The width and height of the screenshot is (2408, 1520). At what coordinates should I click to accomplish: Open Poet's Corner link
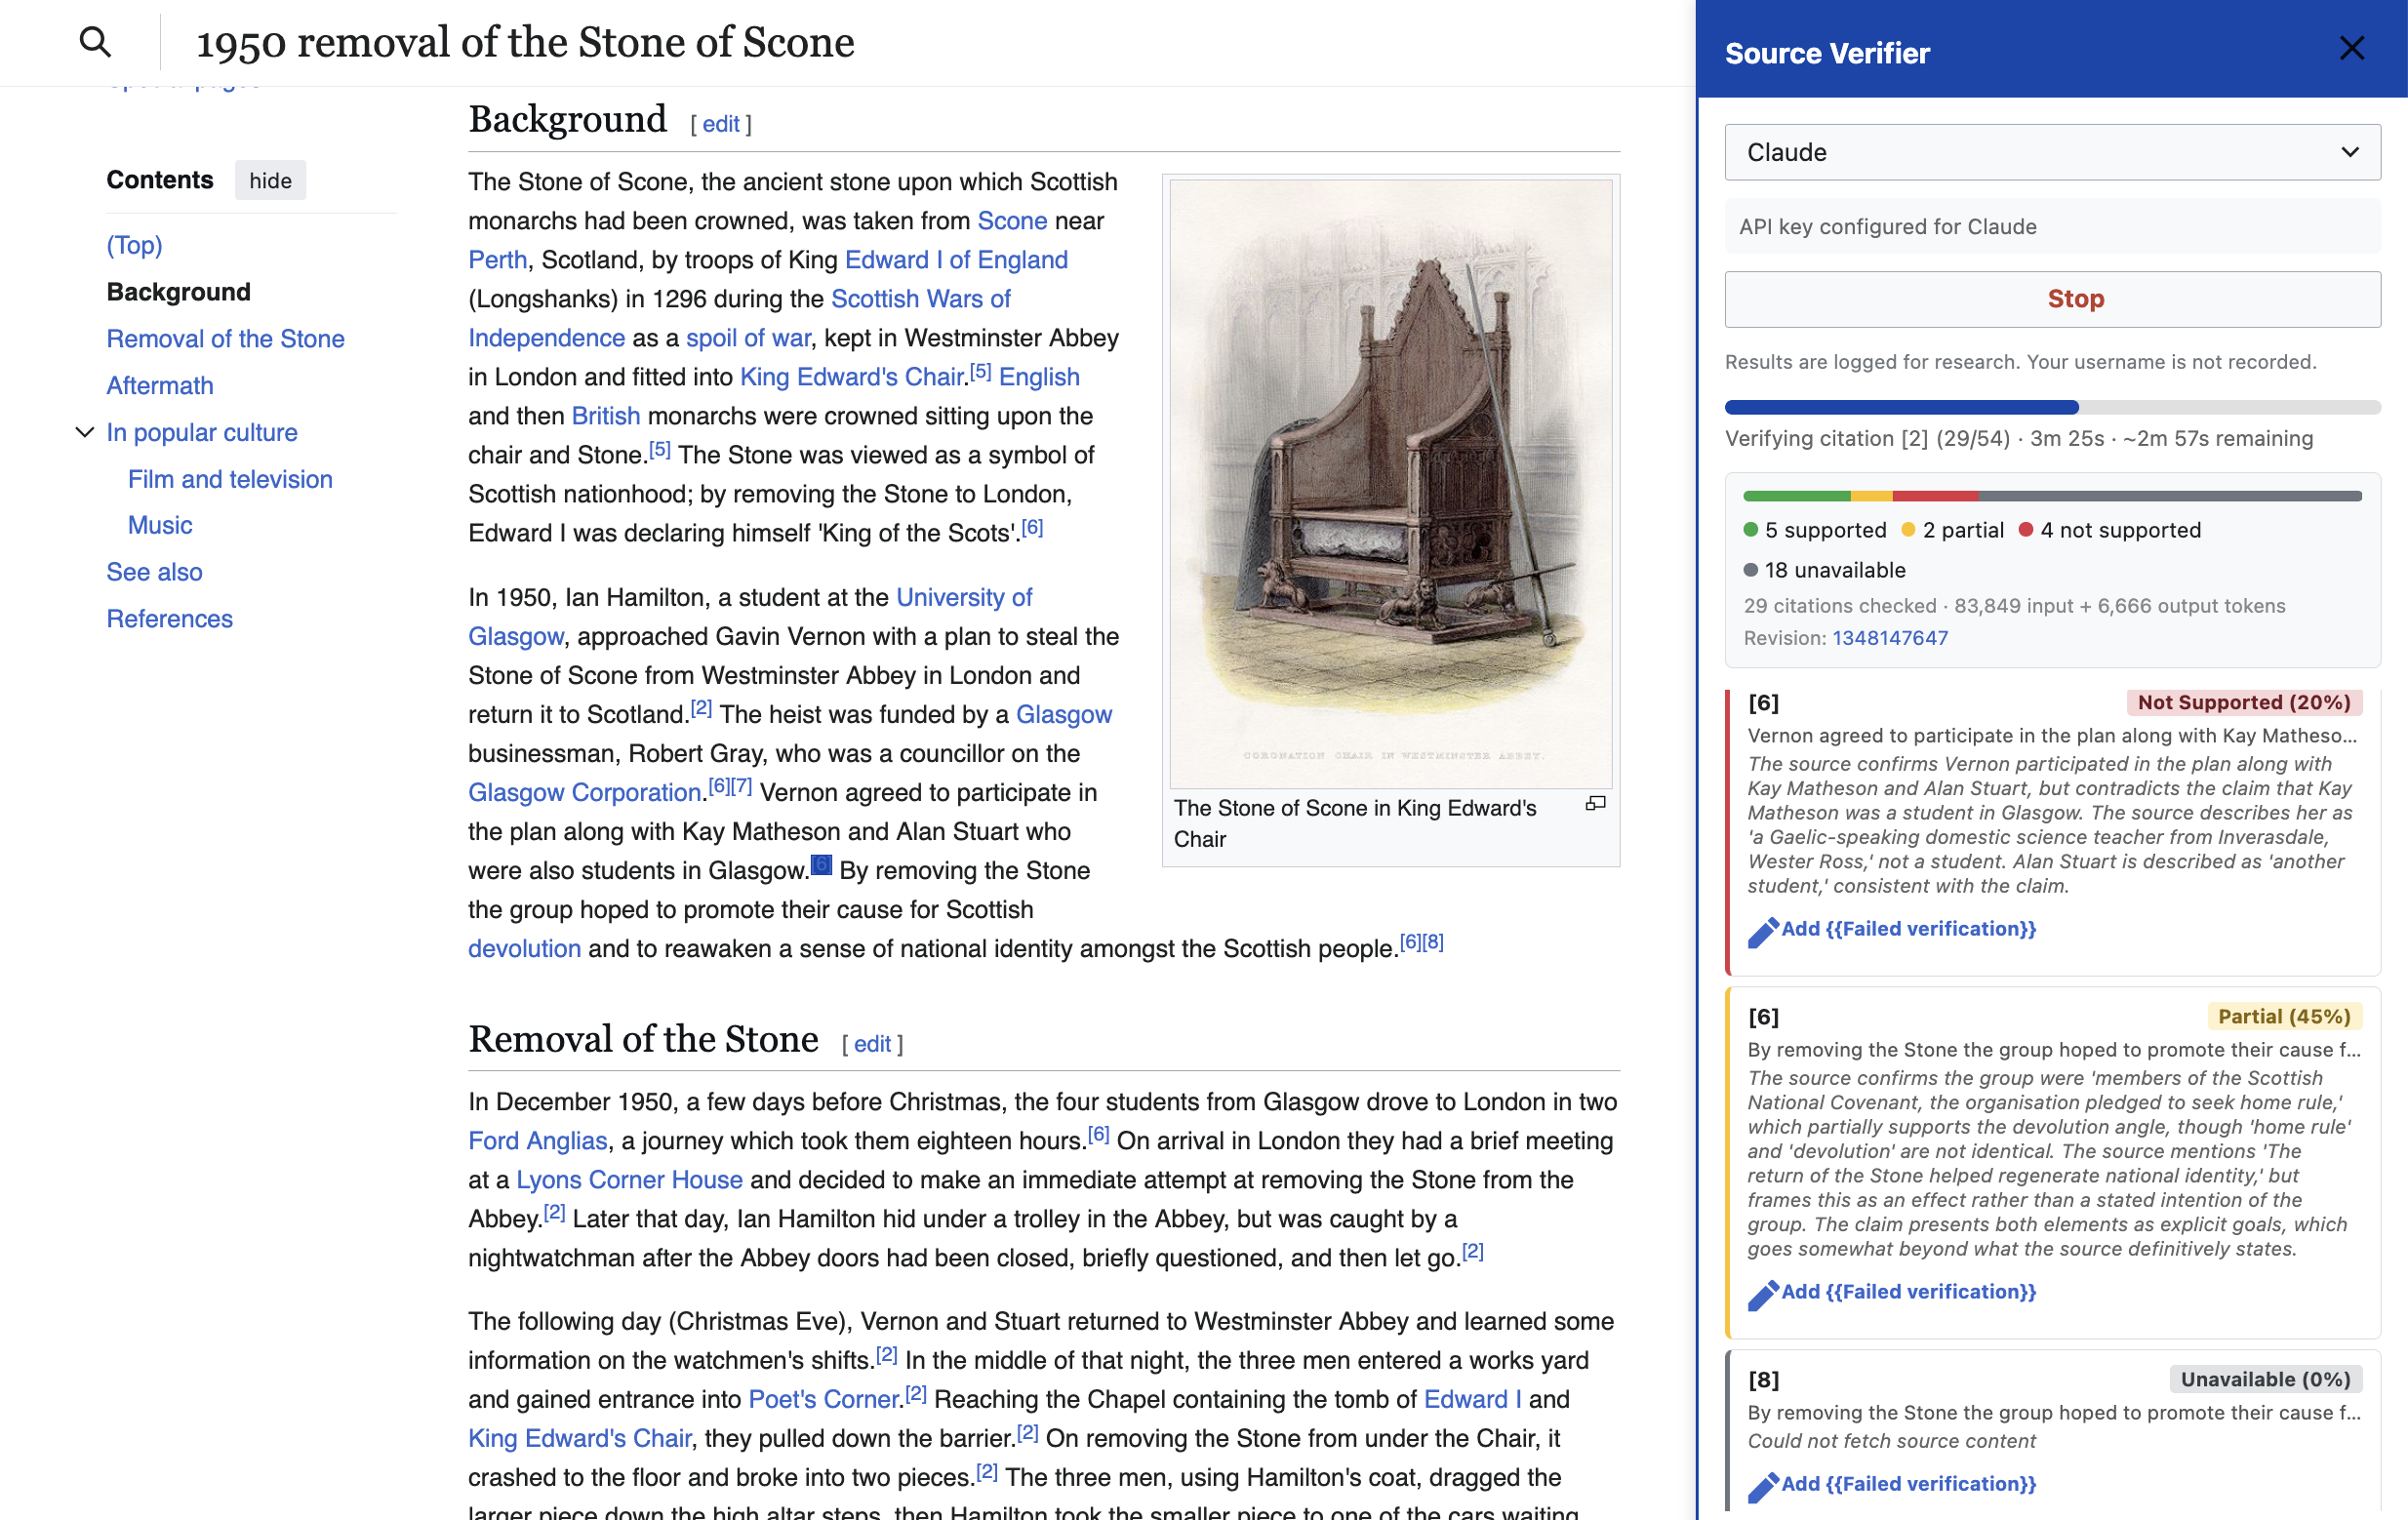(x=824, y=1400)
